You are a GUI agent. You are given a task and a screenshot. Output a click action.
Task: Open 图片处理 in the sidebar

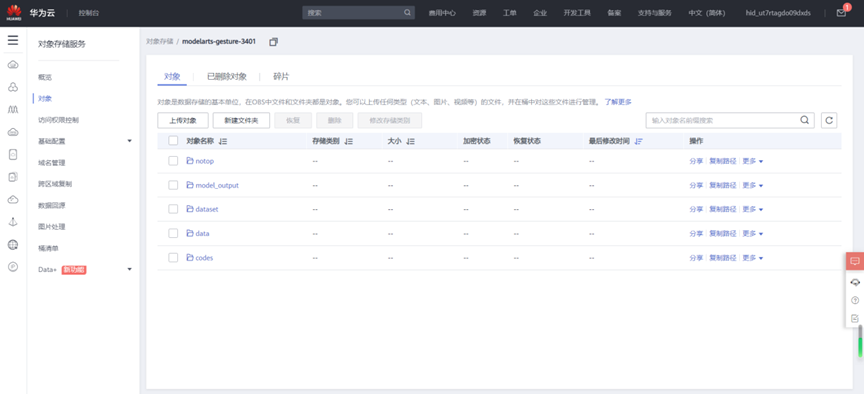(x=52, y=226)
